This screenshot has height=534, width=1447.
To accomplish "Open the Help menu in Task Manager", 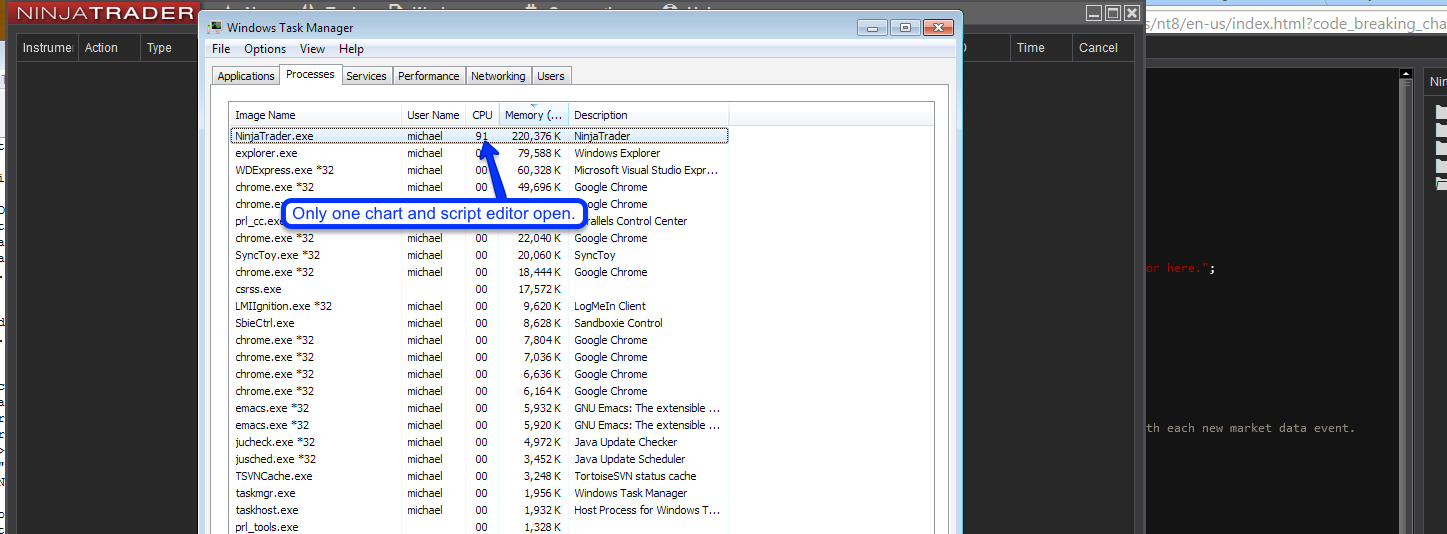I will pyautogui.click(x=351, y=49).
